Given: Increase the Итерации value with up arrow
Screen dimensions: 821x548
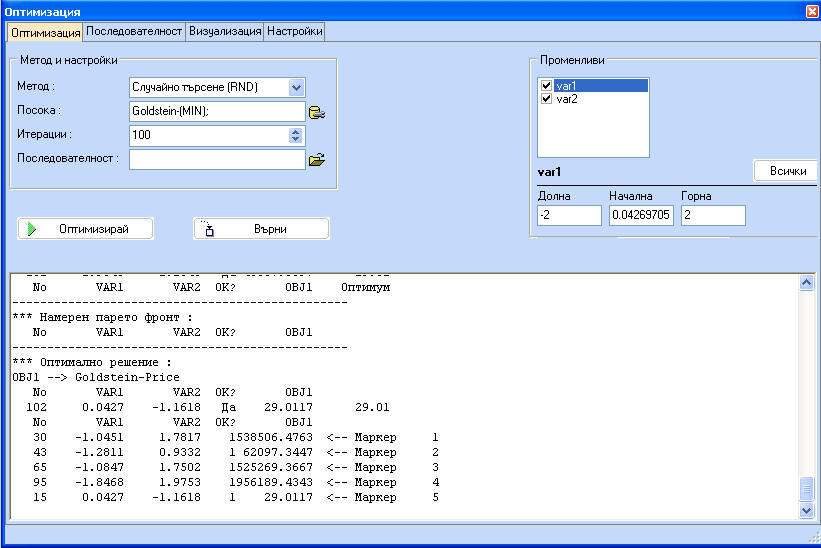Looking at the screenshot, I should 295,131.
